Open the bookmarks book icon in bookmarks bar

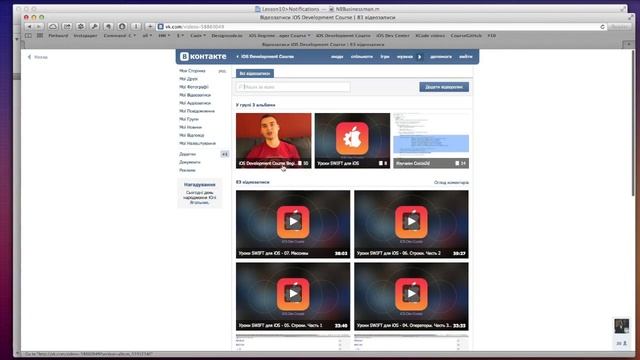28,36
